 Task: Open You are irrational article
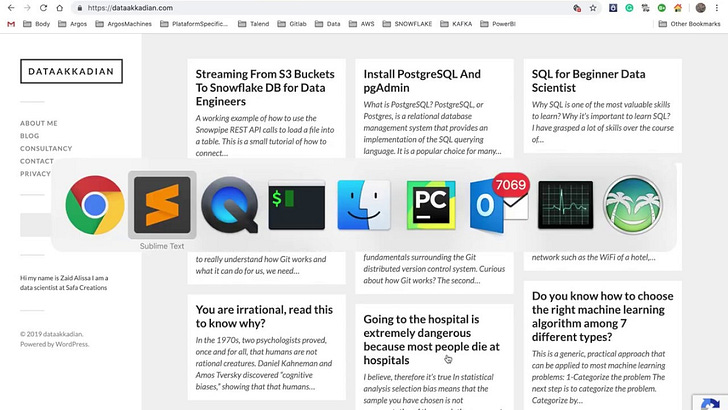(264, 316)
